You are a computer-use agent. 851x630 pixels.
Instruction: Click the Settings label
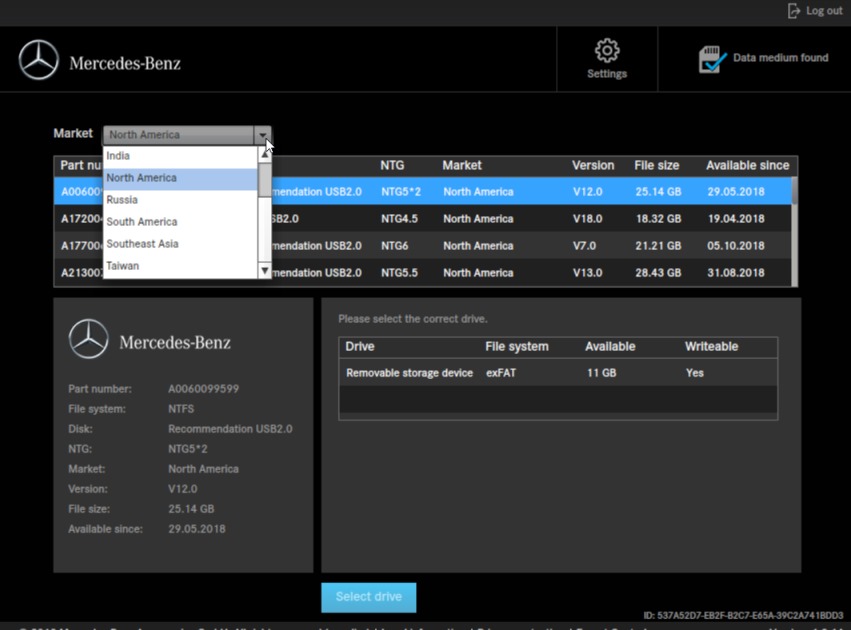pyautogui.click(x=607, y=74)
